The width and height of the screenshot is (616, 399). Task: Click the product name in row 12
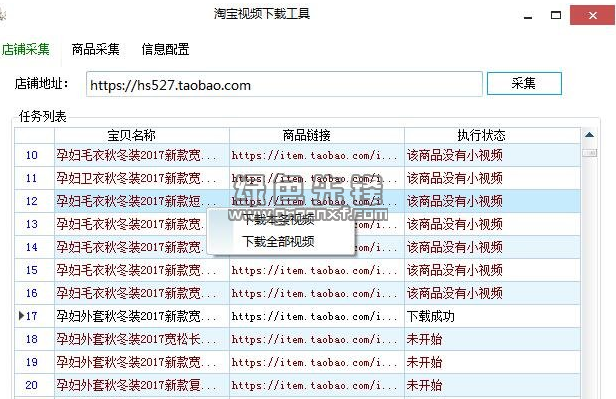point(136,201)
